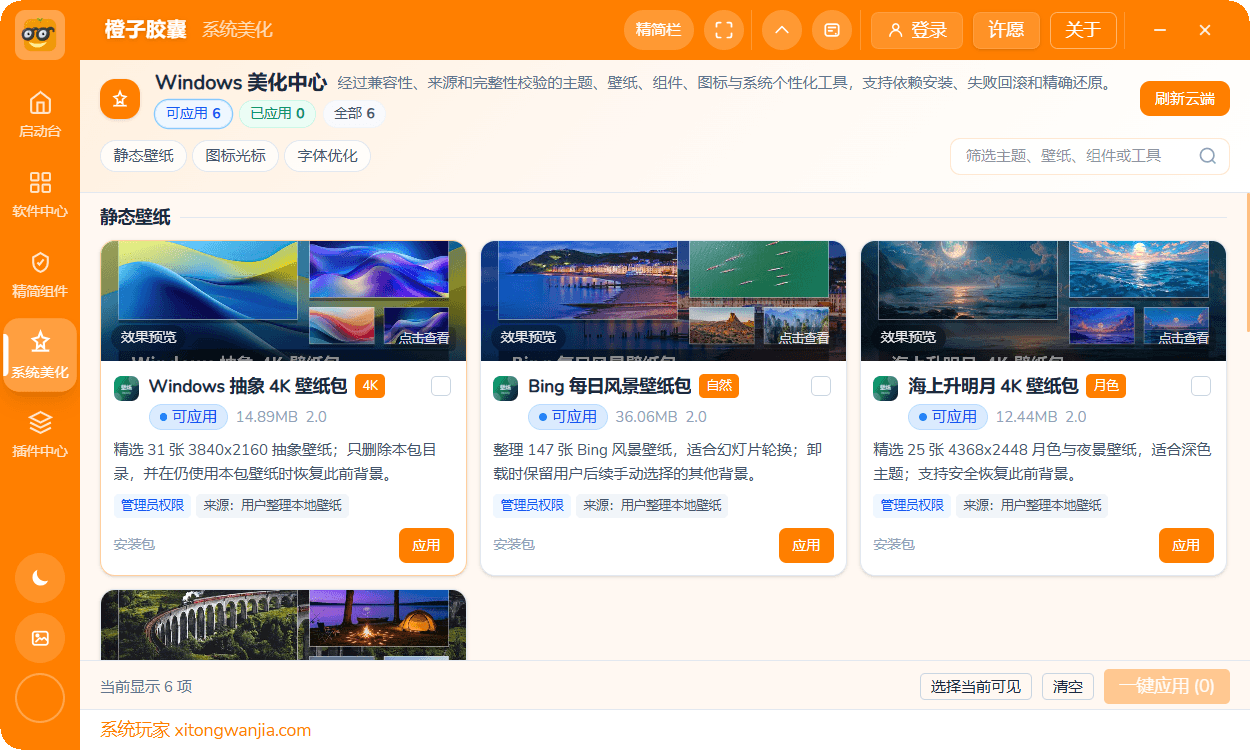Click the 月色 tag on 海上升明月 card

click(1105, 386)
